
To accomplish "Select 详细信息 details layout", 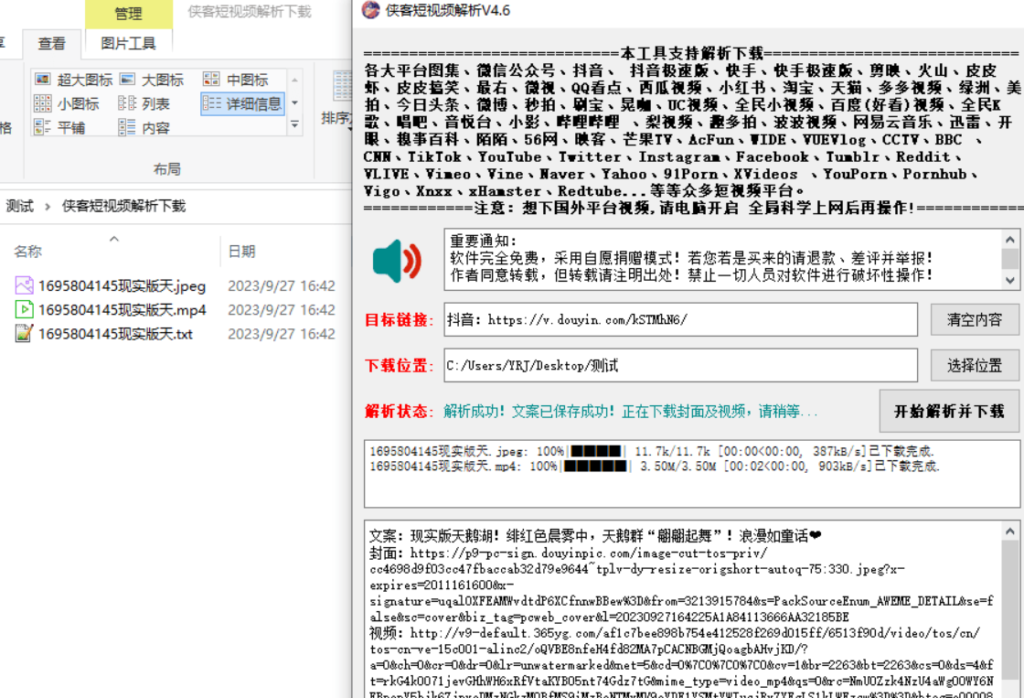I will [243, 104].
